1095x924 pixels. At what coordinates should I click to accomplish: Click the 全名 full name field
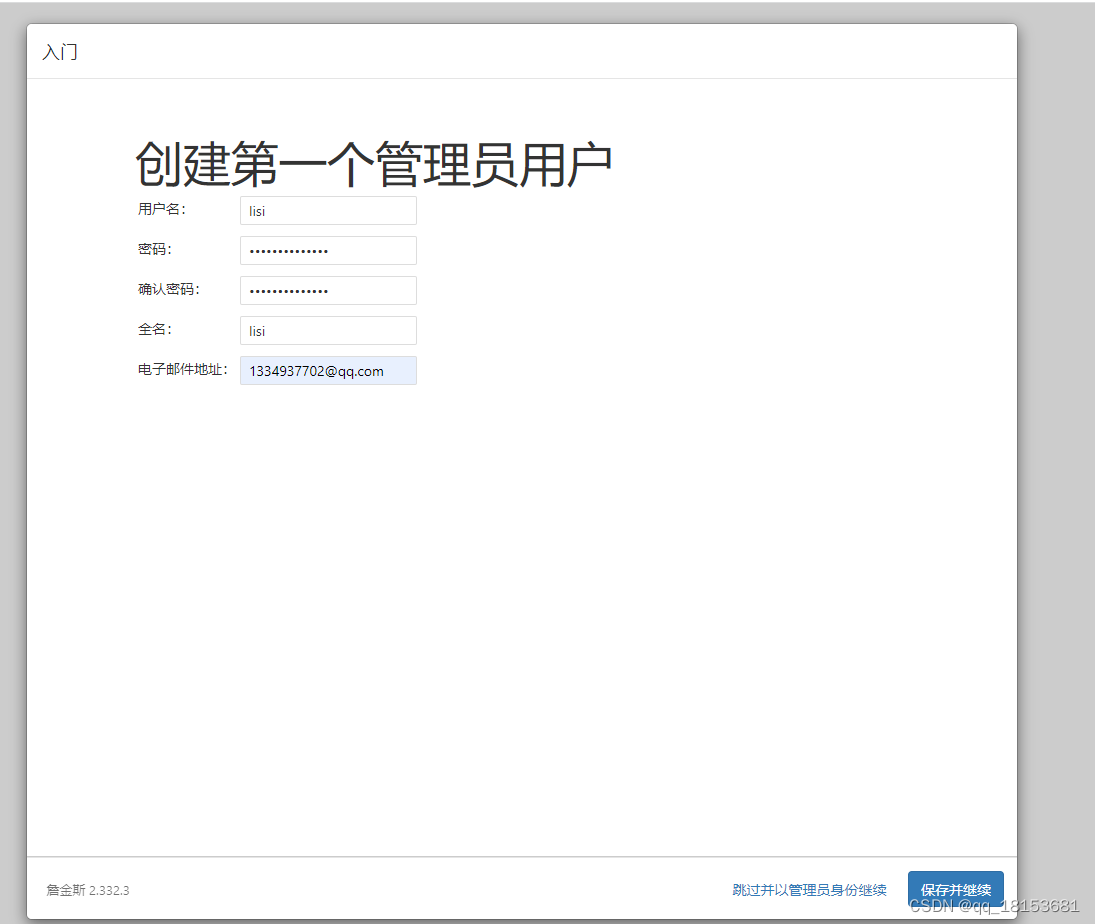[328, 330]
